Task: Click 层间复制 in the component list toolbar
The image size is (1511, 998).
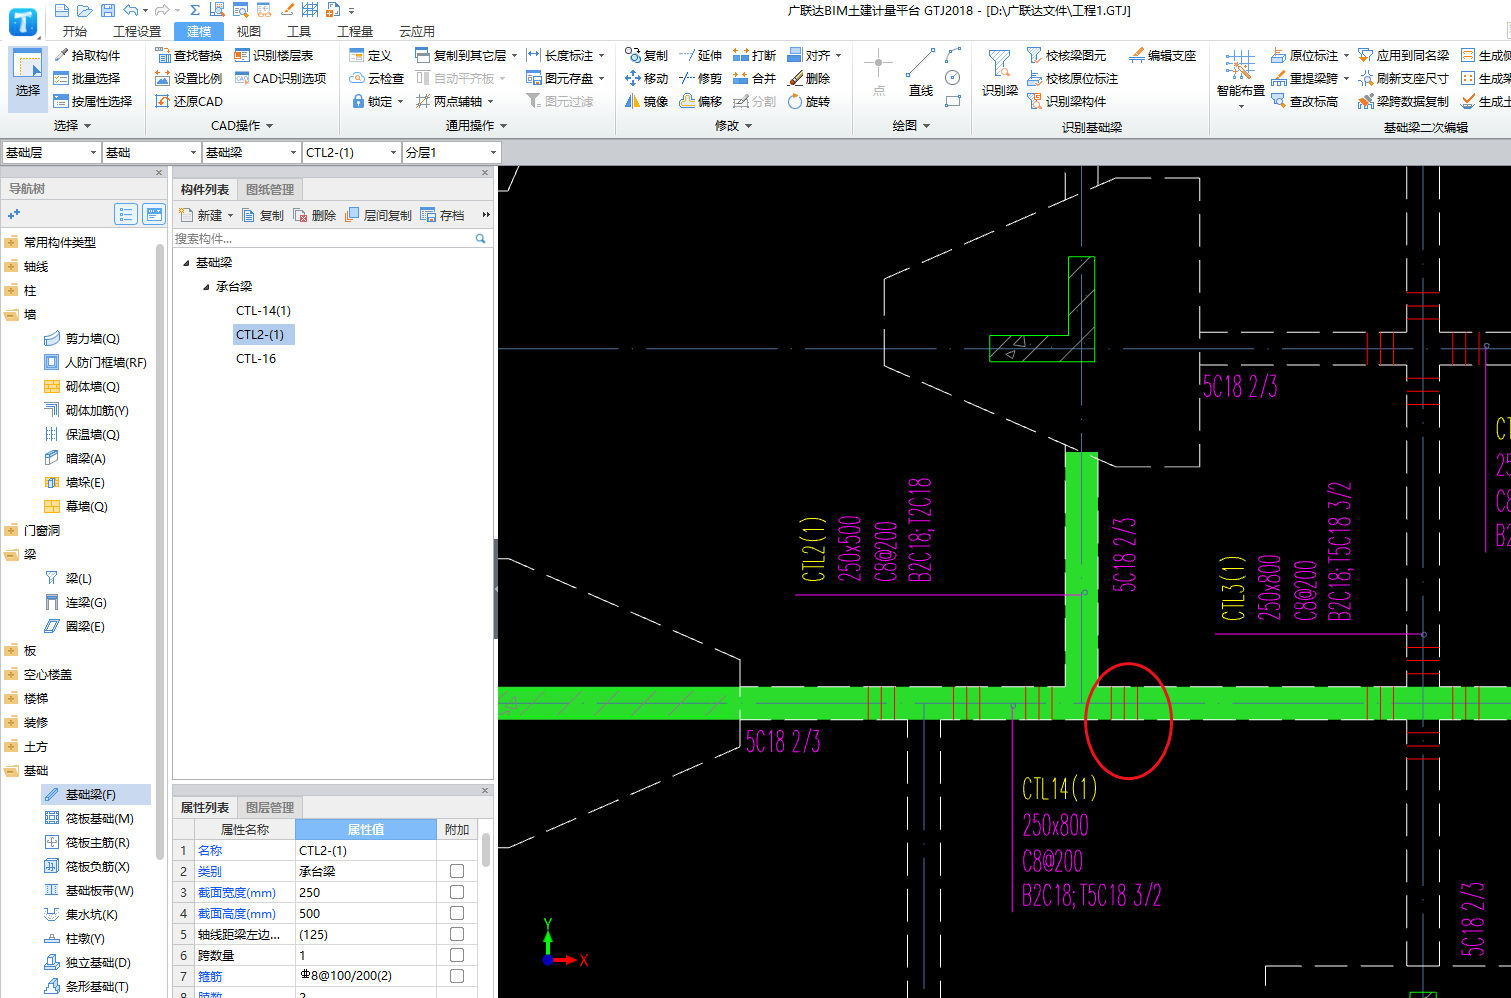Action: 379,215
